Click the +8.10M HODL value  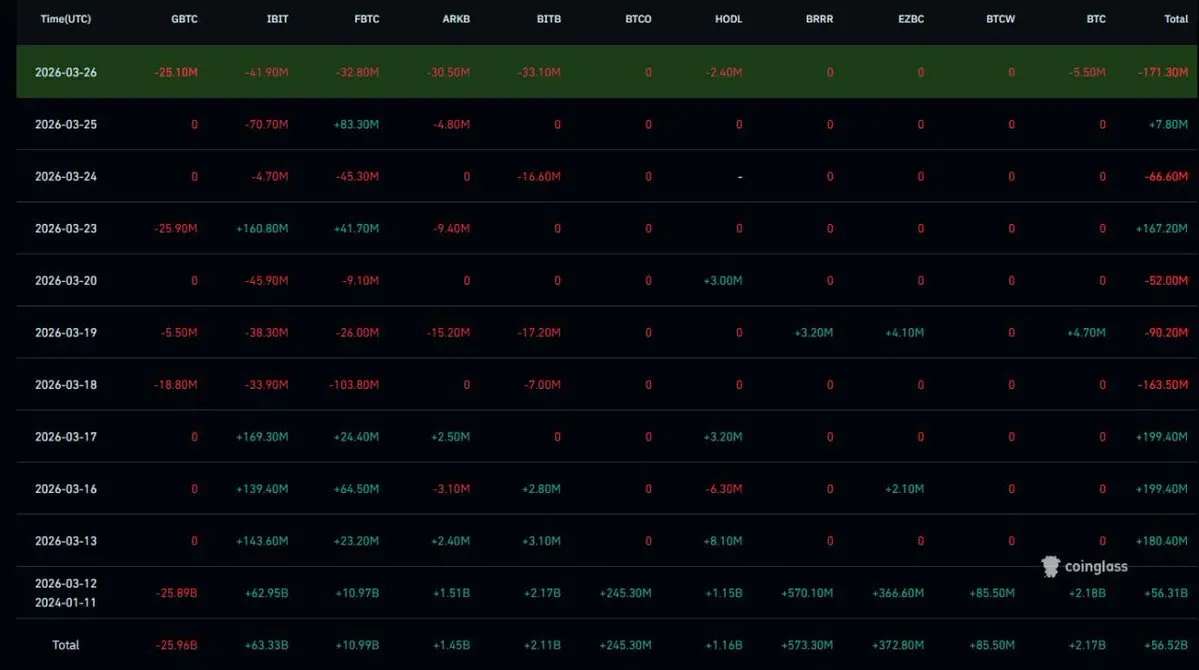[x=723, y=541]
